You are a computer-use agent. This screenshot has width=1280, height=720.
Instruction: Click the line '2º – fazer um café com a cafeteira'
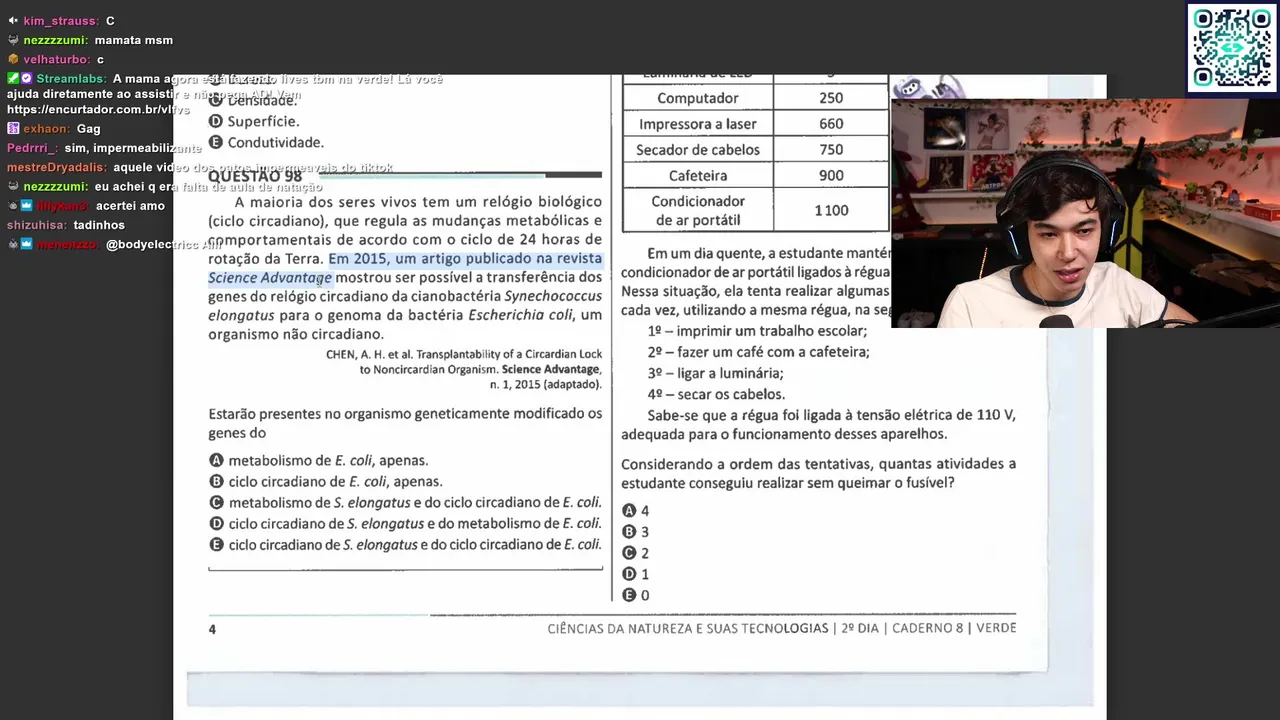click(758, 352)
